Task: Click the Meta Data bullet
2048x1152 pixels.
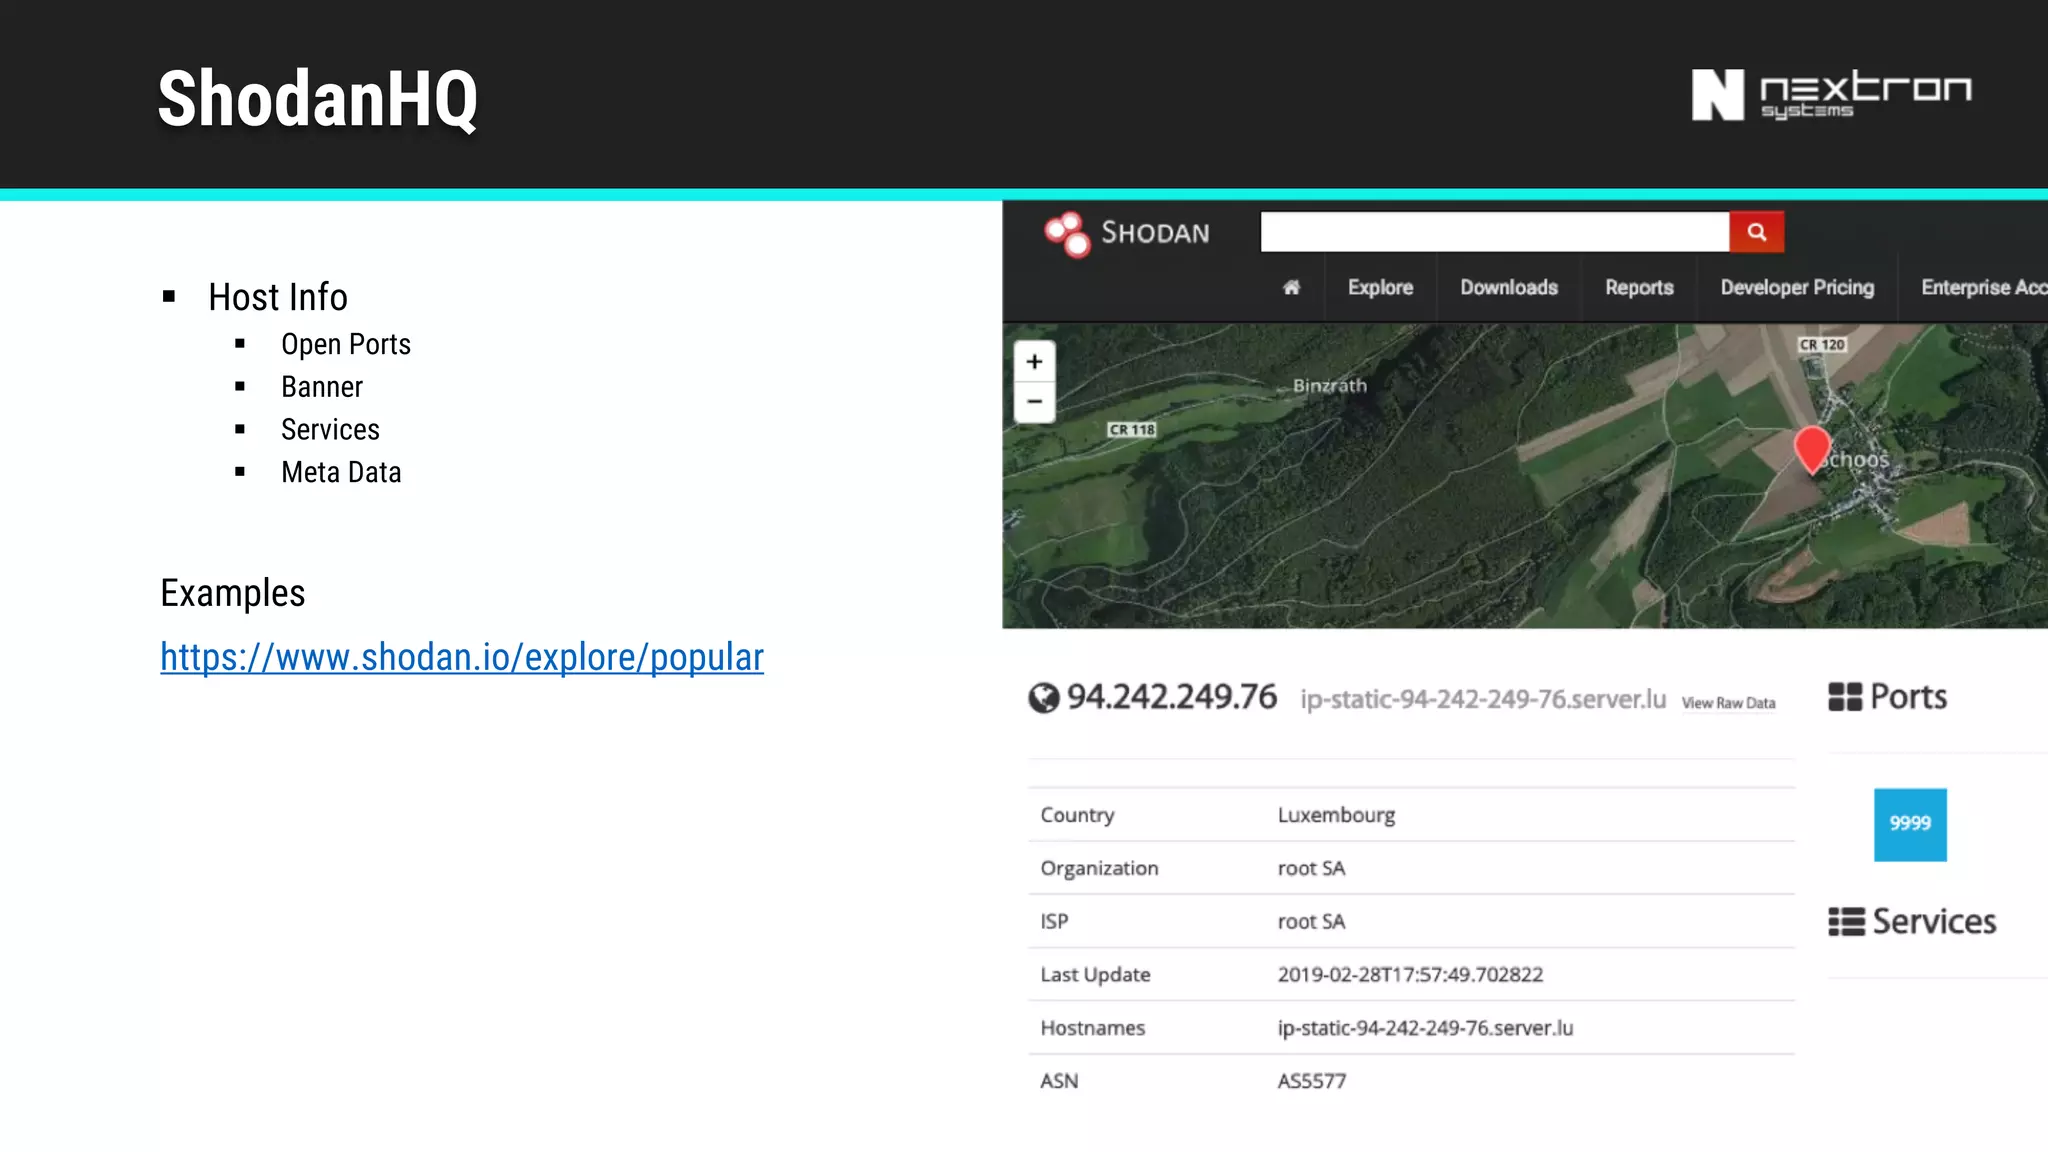Action: coord(341,472)
